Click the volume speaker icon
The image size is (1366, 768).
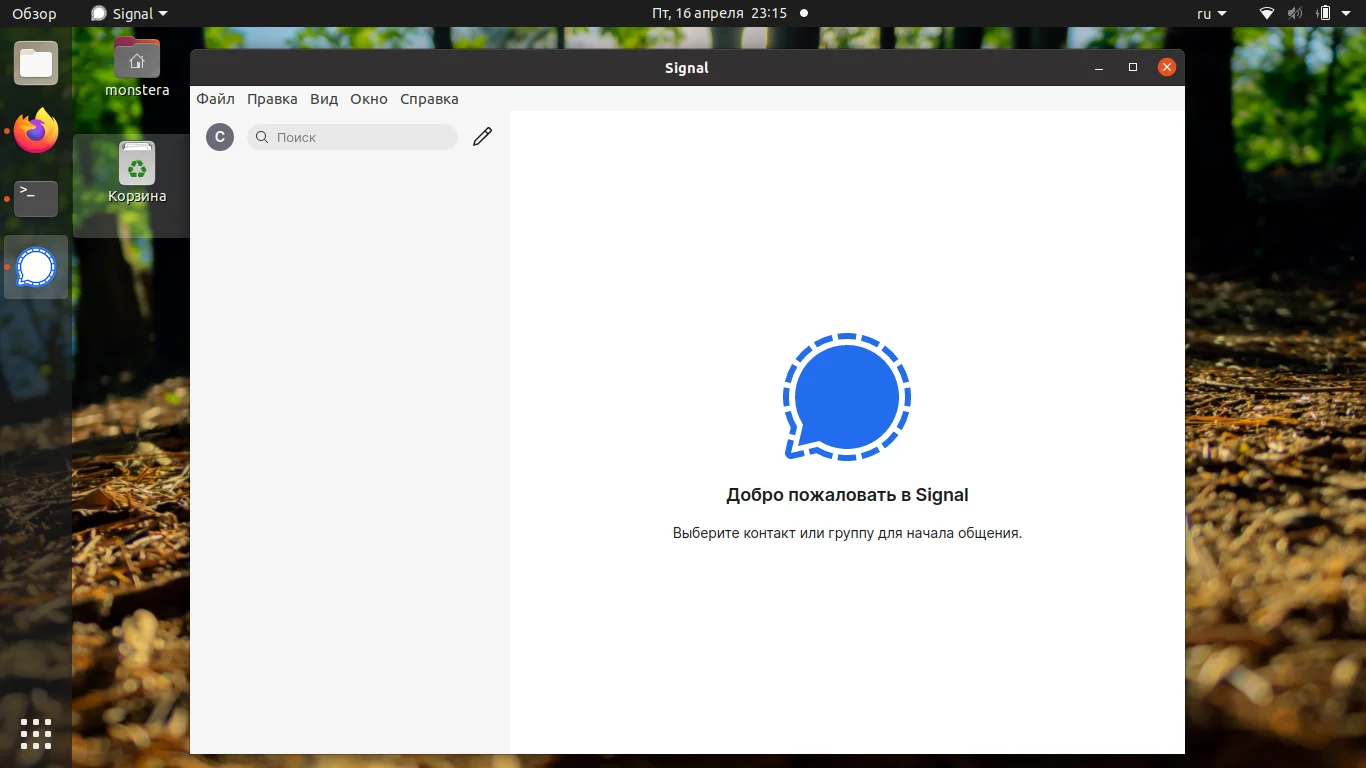[1295, 14]
